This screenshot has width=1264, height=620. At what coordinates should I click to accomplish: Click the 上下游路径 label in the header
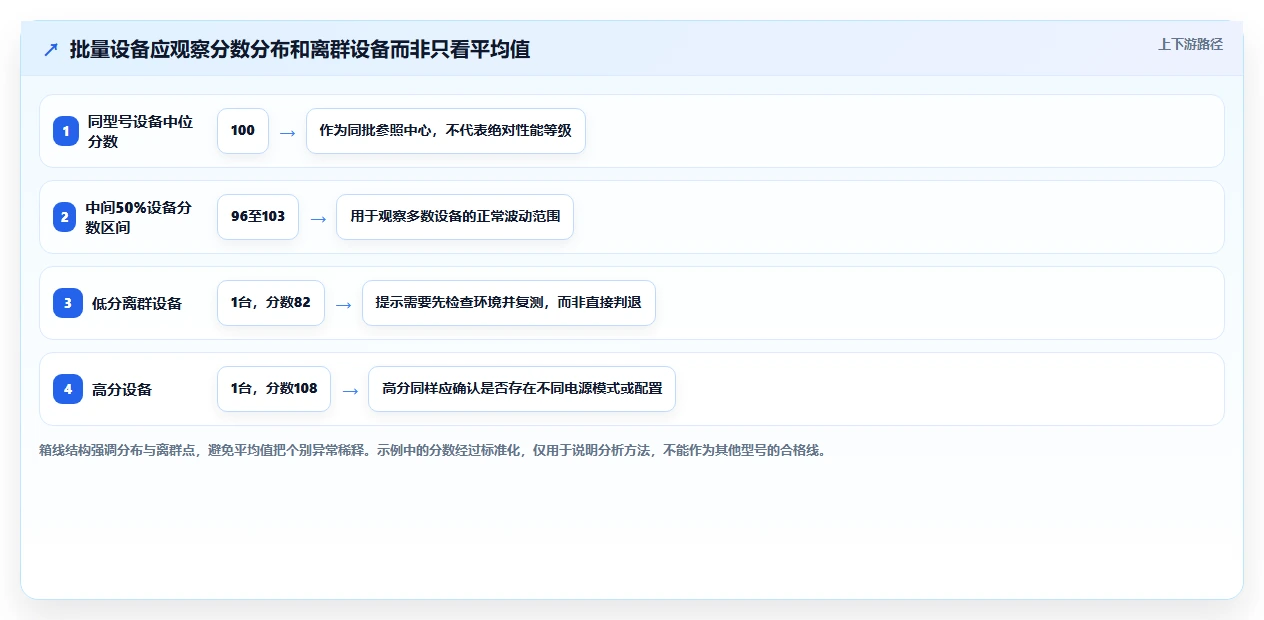1190,44
